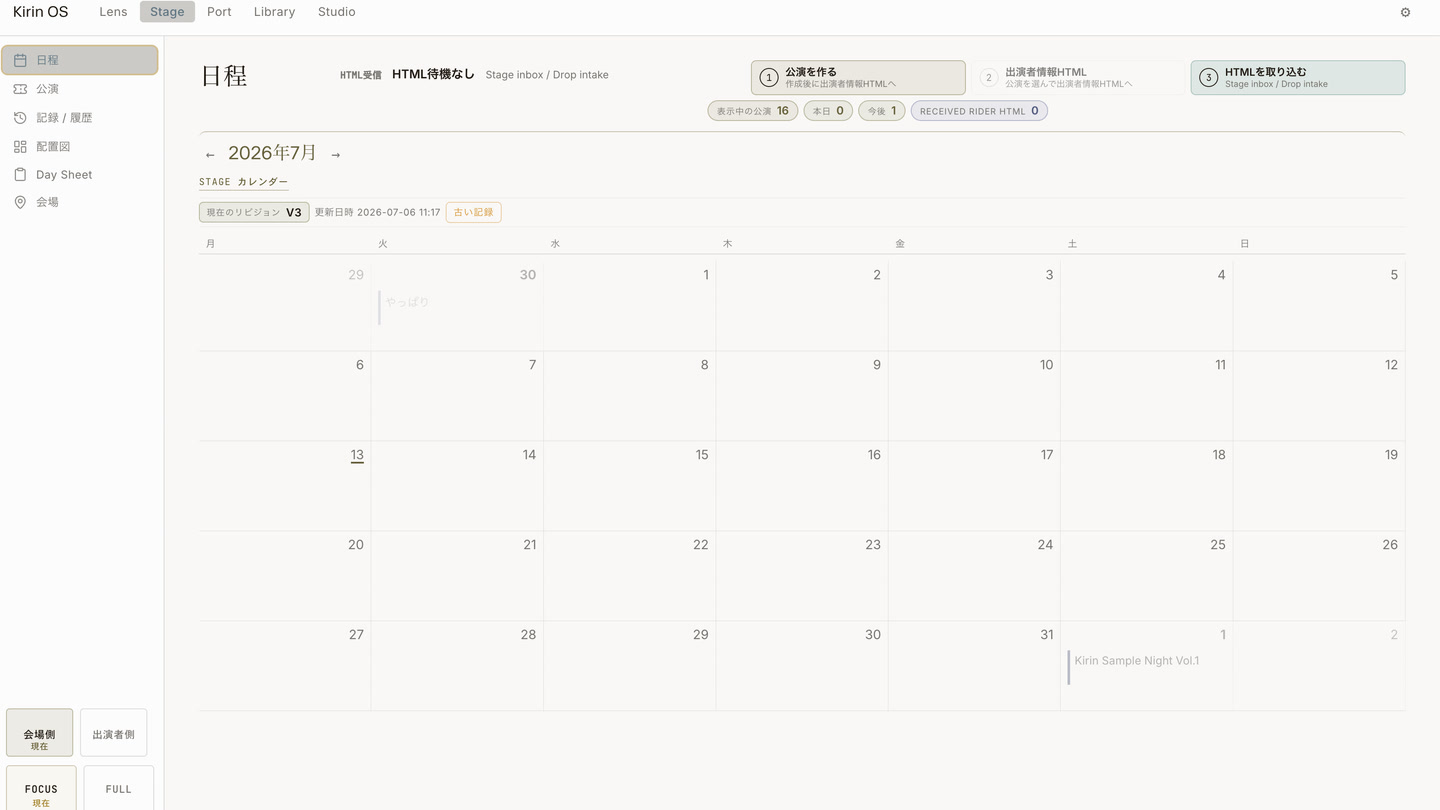Open 会場 in the sidebar
The image size is (1440, 810).
[79, 202]
